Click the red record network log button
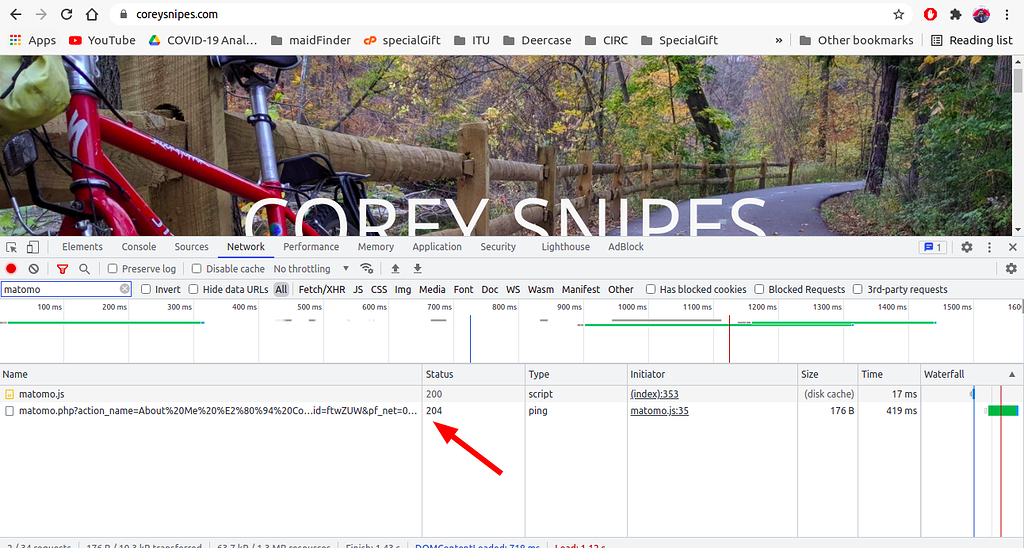This screenshot has width=1024, height=548. coord(11,269)
